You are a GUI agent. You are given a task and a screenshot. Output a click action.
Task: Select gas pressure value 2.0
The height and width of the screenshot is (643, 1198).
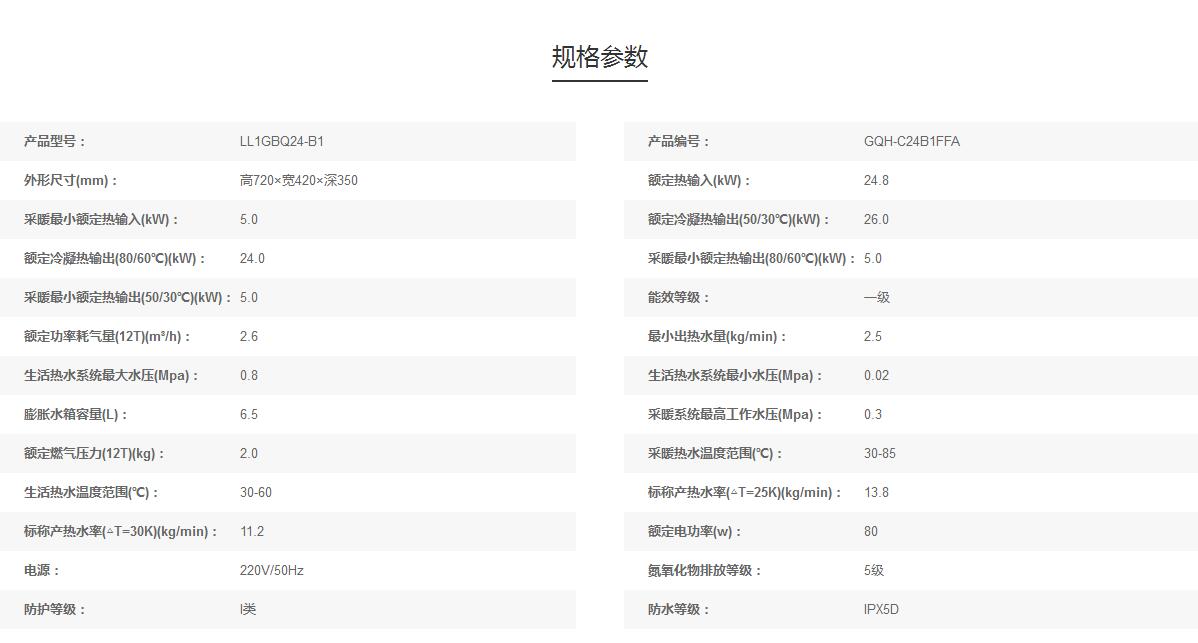[x=249, y=453]
